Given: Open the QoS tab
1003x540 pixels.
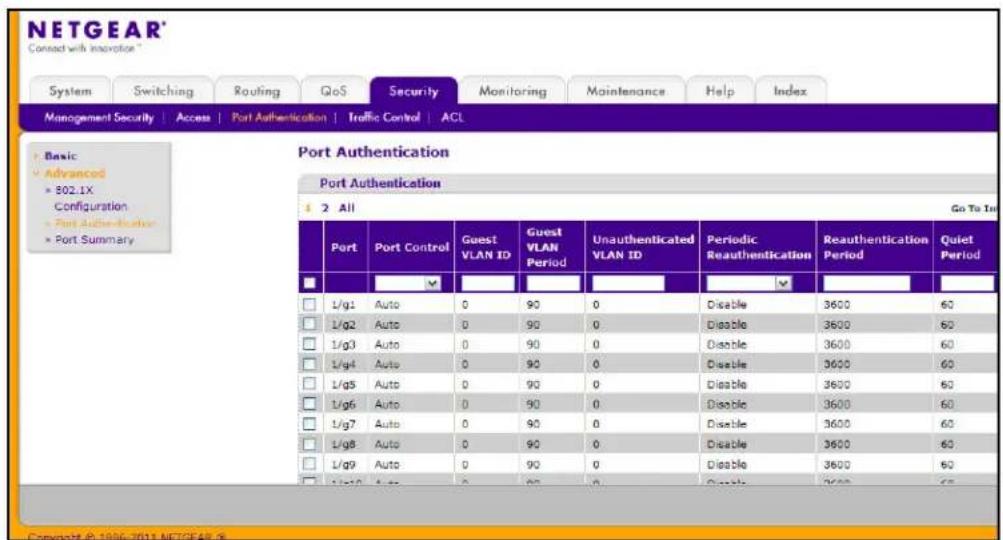Looking at the screenshot, I should point(333,91).
